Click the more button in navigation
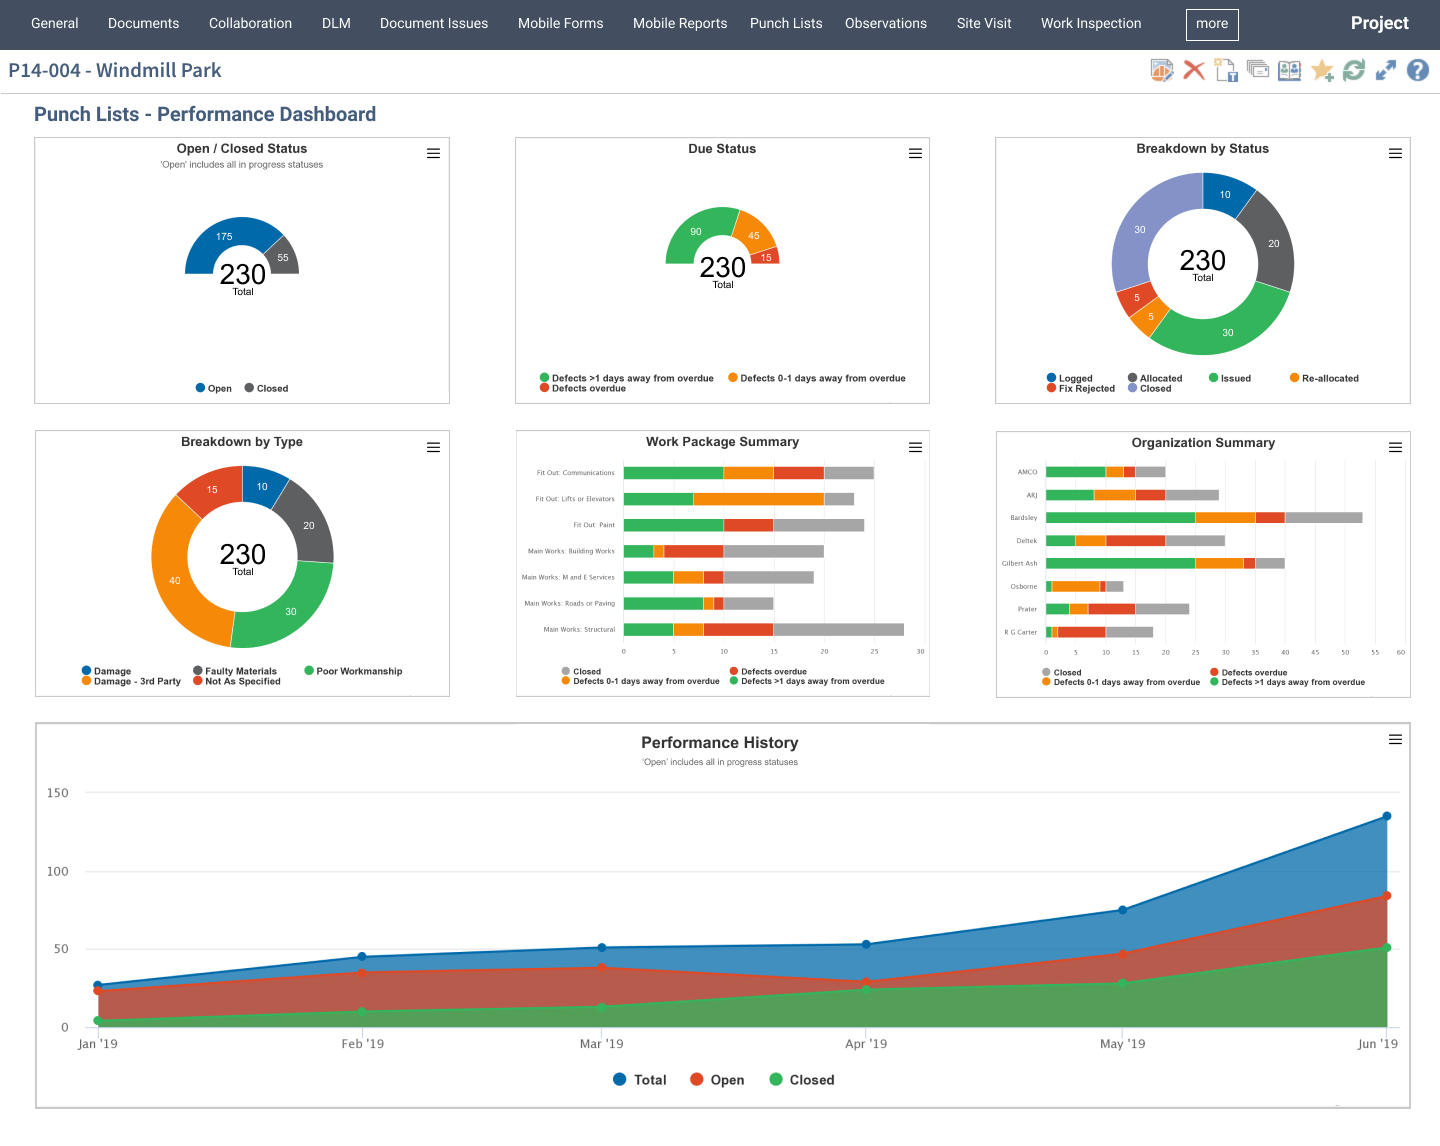Image resolution: width=1440 pixels, height=1146 pixels. coord(1212,24)
